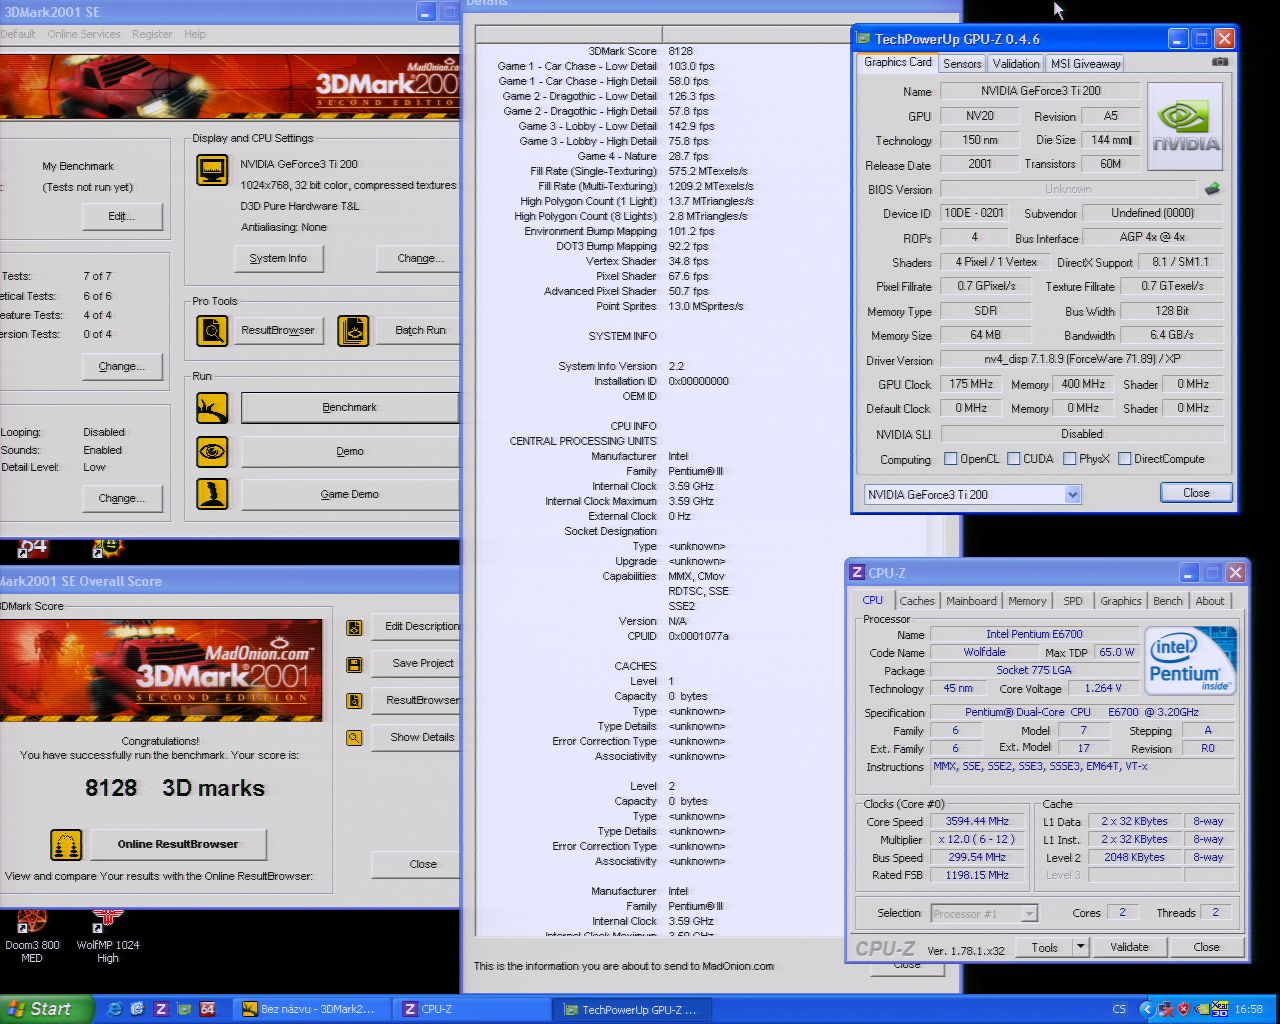
Task: Click the Validate button in CPU-Z
Action: click(1129, 947)
